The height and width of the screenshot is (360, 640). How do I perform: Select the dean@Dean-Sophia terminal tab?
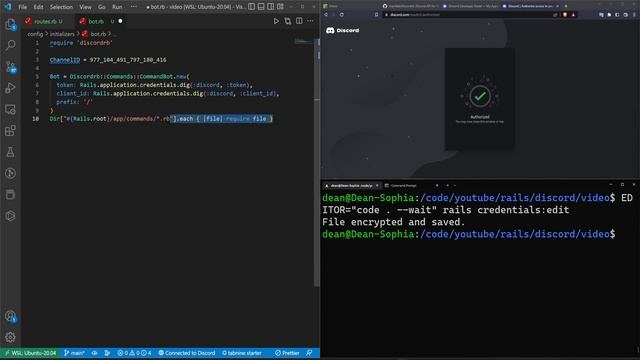coord(351,185)
